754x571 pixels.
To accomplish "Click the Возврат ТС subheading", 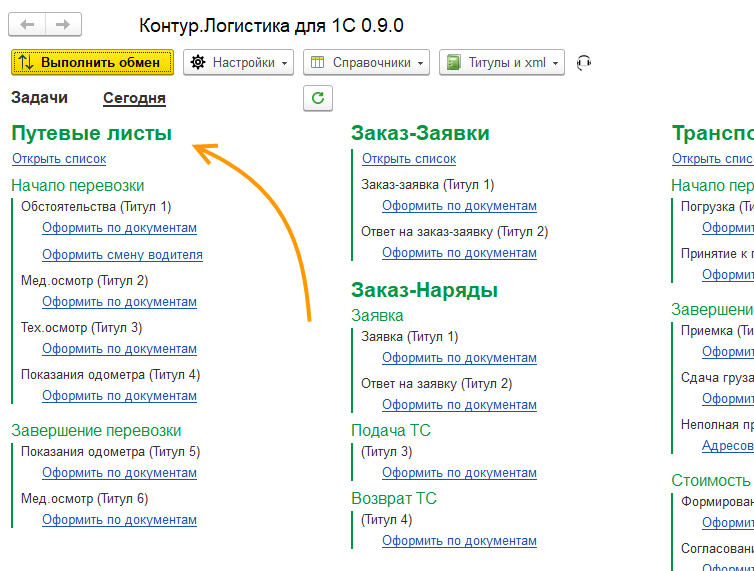I will pos(394,498).
